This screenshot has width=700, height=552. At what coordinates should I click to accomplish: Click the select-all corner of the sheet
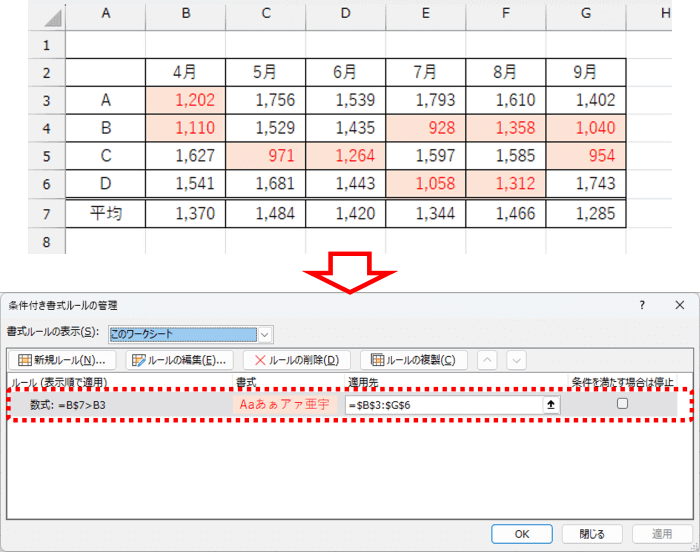pos(46,13)
